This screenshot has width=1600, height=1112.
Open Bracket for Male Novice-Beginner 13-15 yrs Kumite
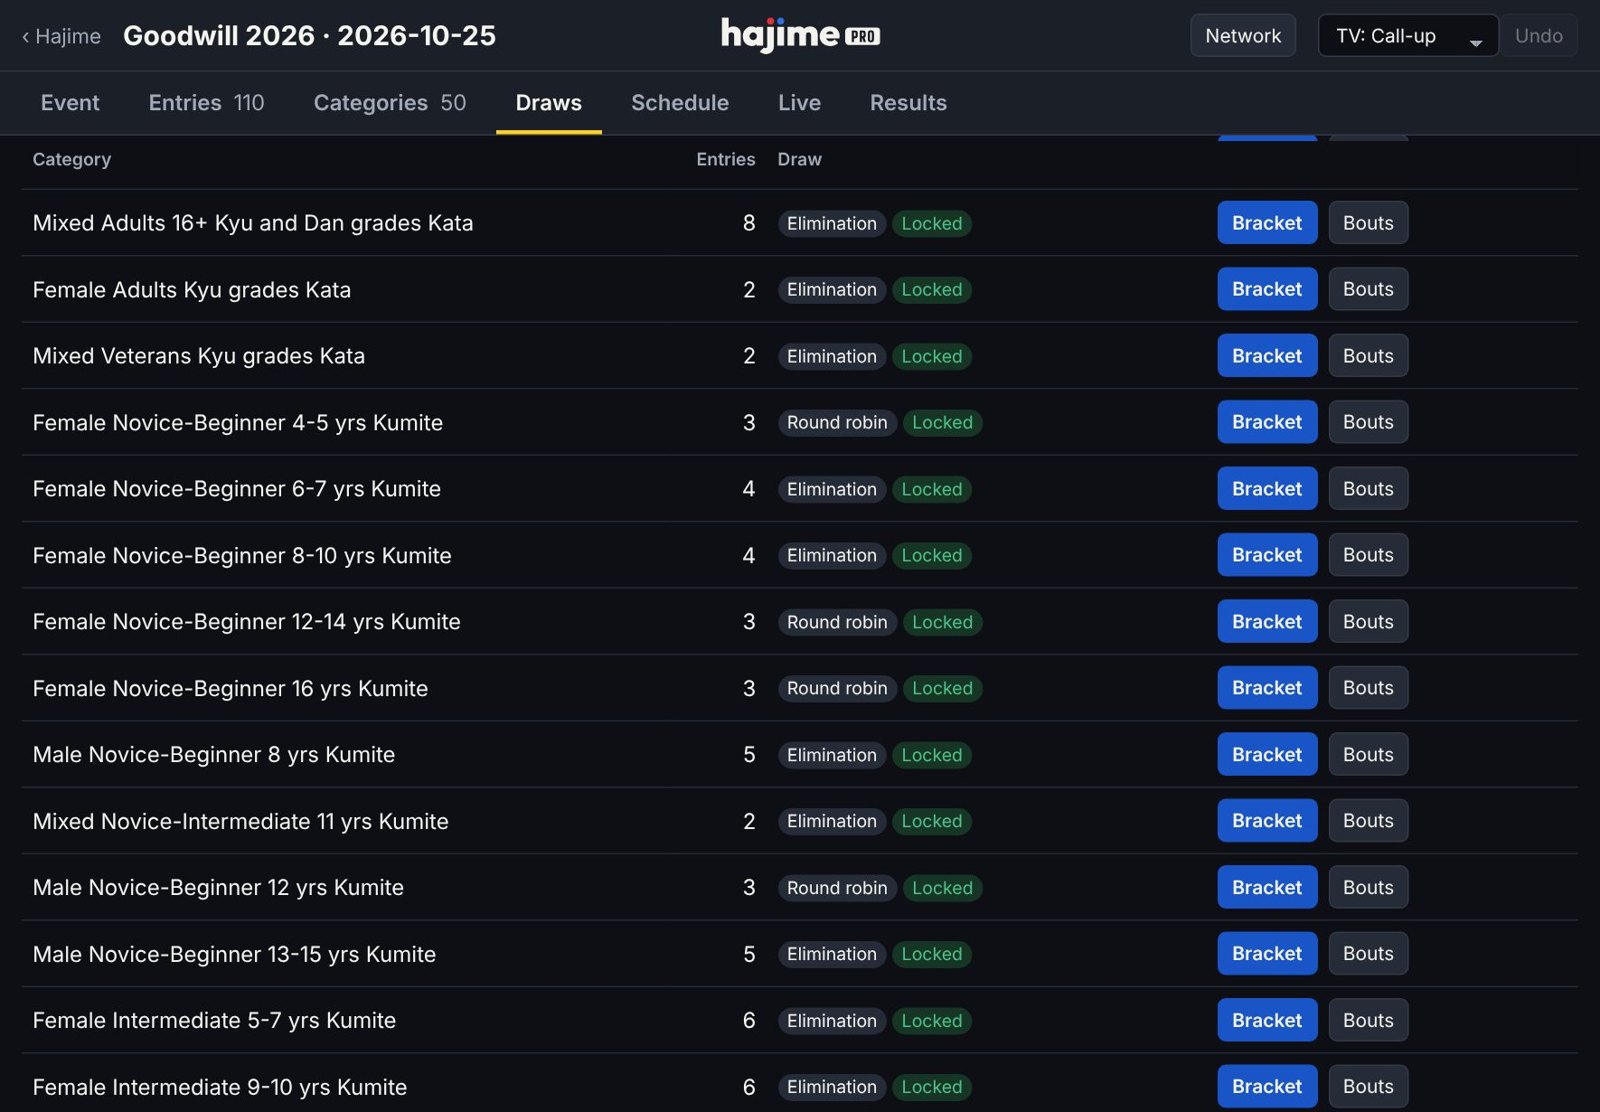click(1267, 954)
